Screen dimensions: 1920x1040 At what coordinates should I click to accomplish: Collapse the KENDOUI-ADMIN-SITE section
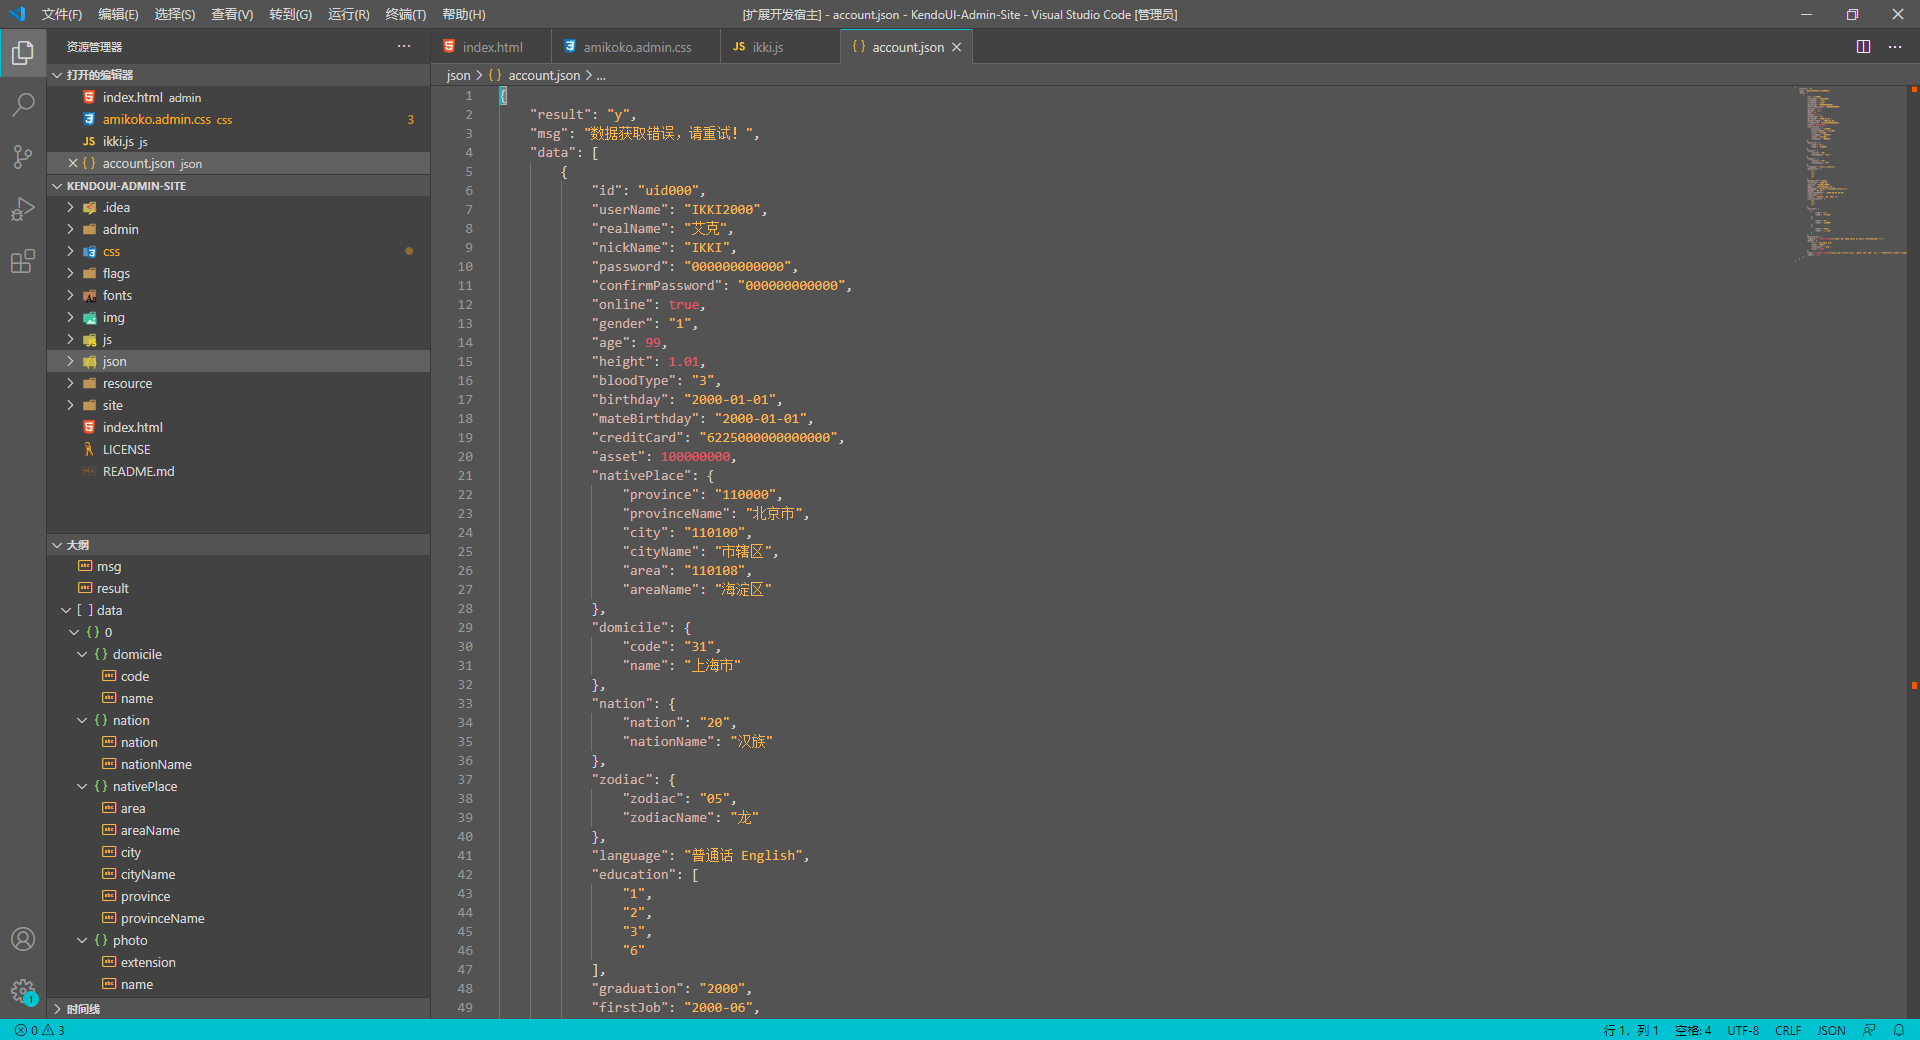pyautogui.click(x=238, y=186)
